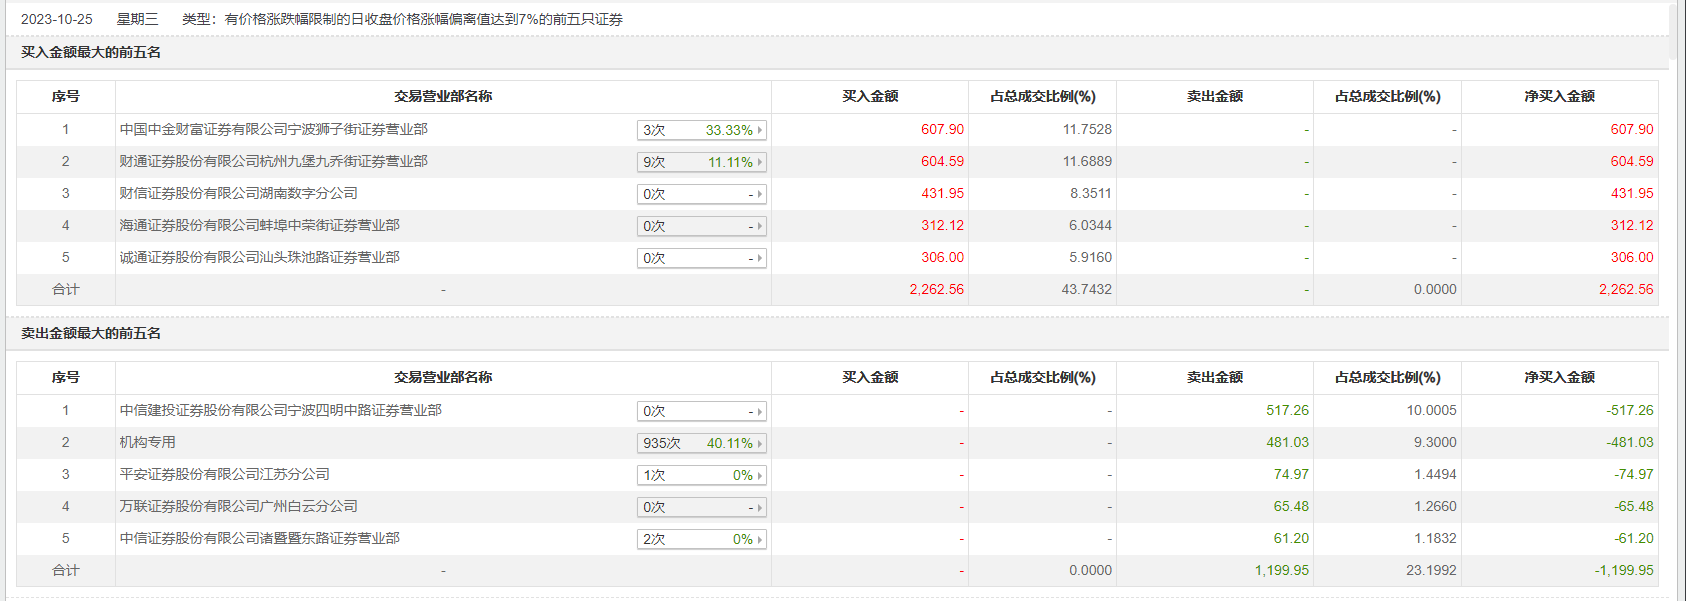The height and width of the screenshot is (601, 1686).
Task: Expand the 0次 box for 海通证券蚌埠中荣街
Action: [701, 226]
